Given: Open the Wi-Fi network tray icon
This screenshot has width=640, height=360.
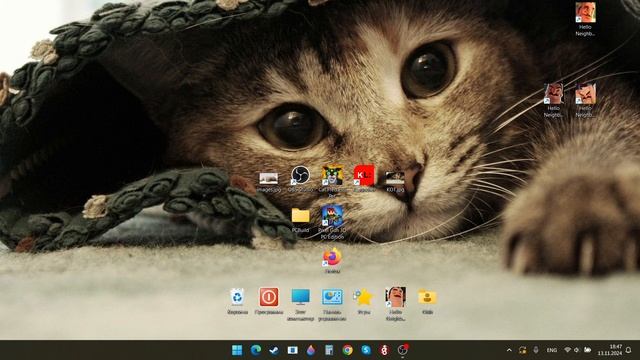Looking at the screenshot, I should pos(567,350).
